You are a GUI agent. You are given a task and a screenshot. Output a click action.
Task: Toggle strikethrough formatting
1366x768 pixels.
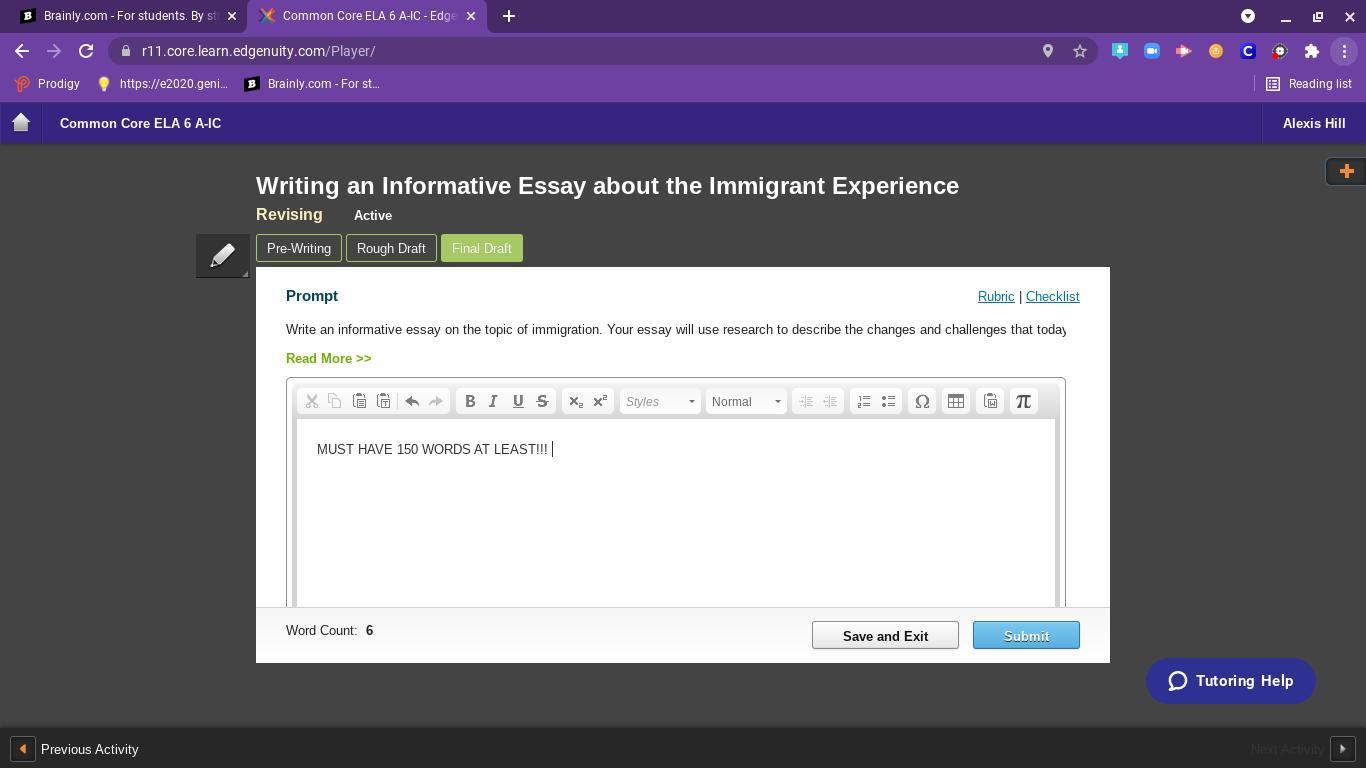pos(542,401)
